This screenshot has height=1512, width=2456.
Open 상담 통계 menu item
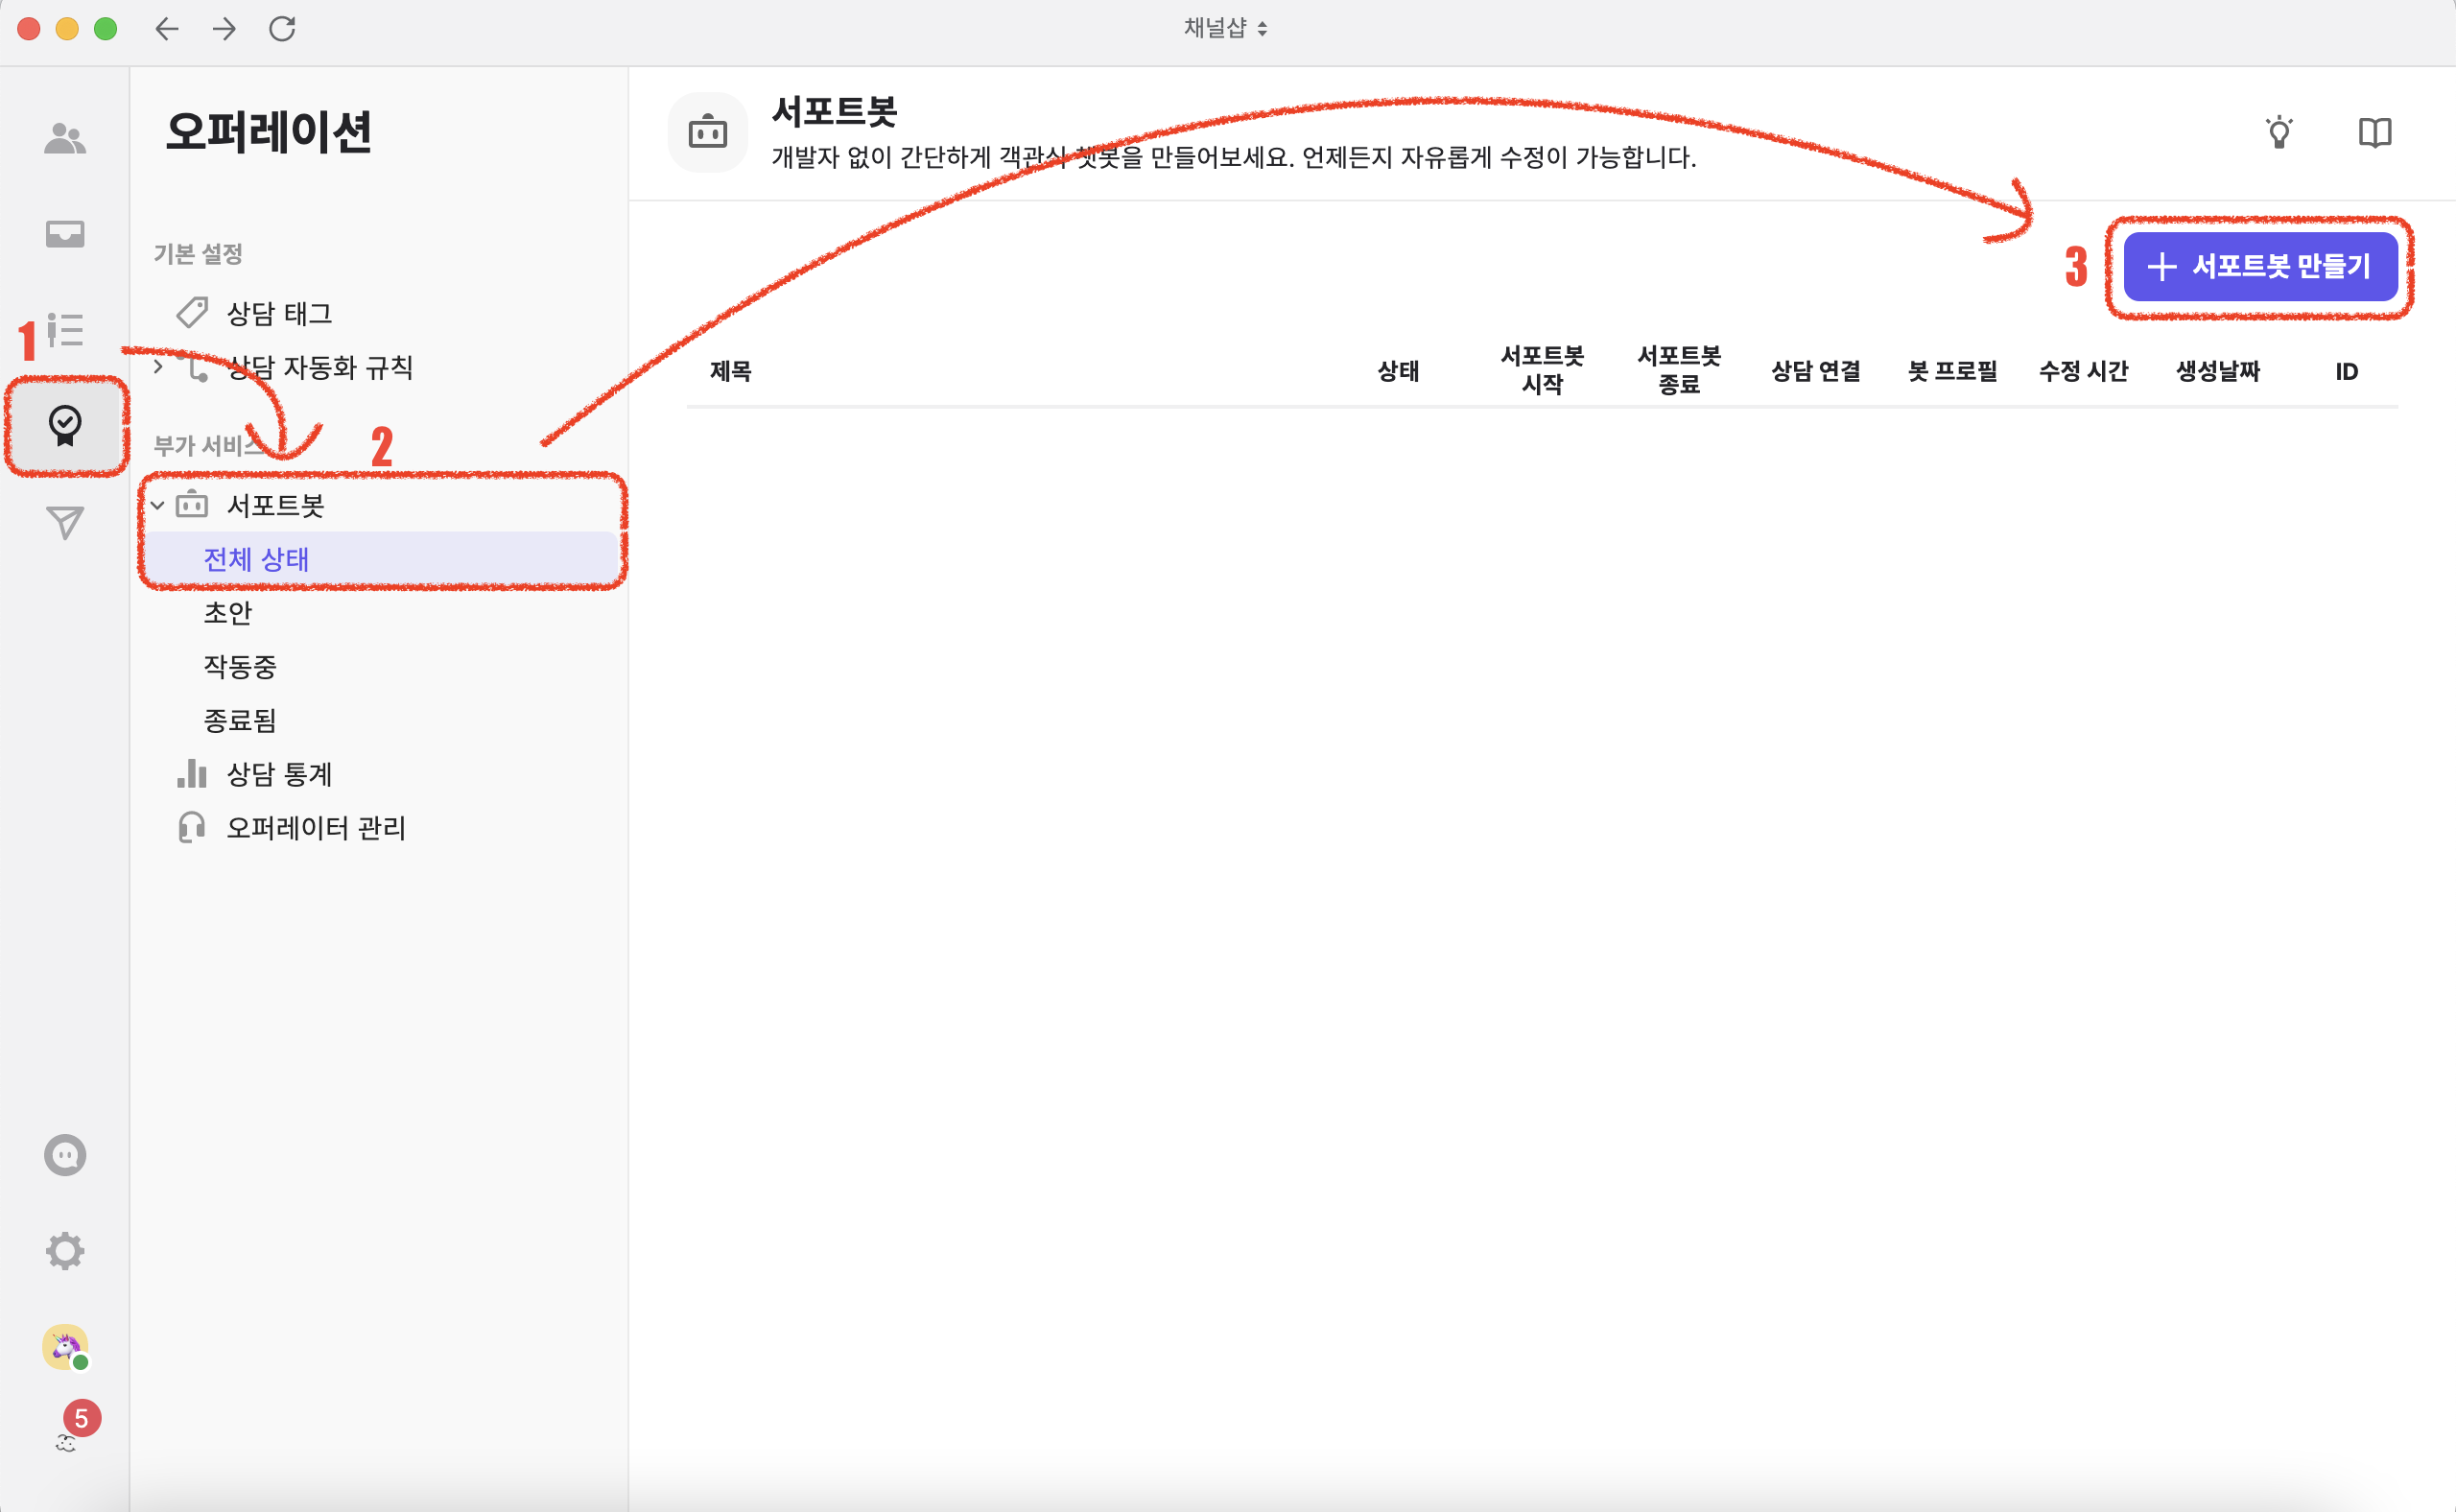click(278, 774)
